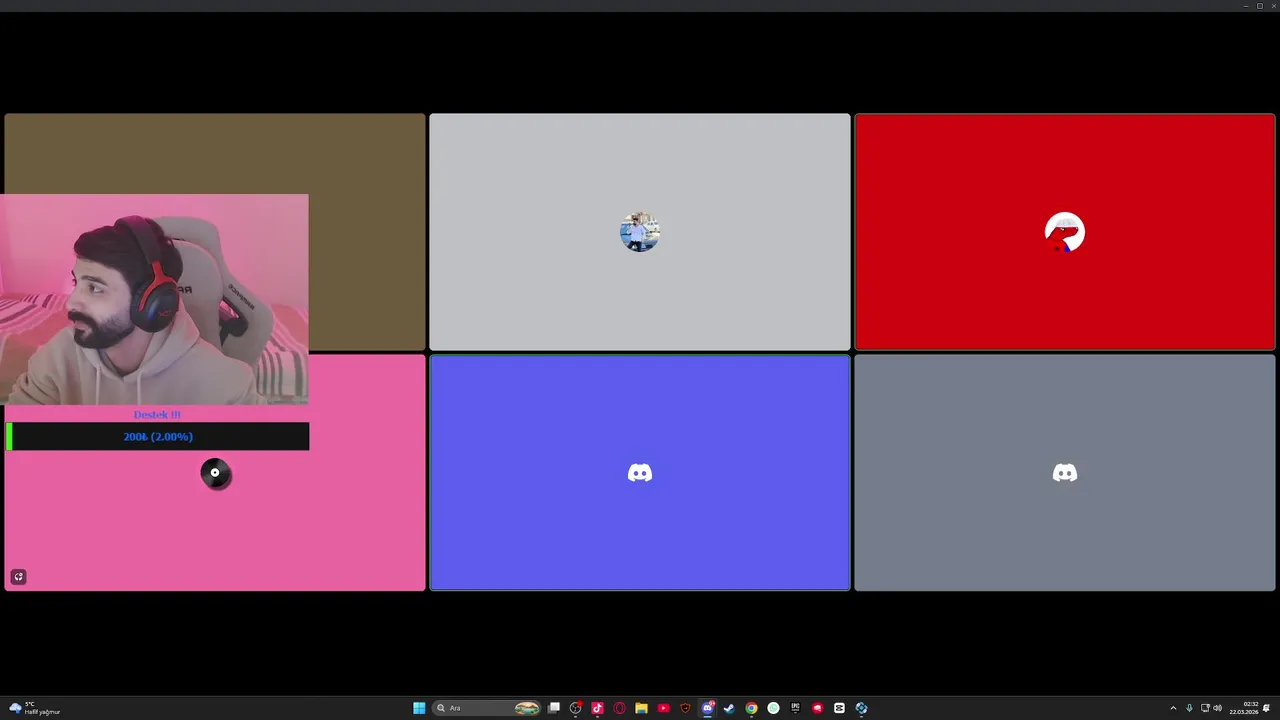Click the taskbar search box labeled Ara
The height and width of the screenshot is (720, 1280).
tap(487, 708)
